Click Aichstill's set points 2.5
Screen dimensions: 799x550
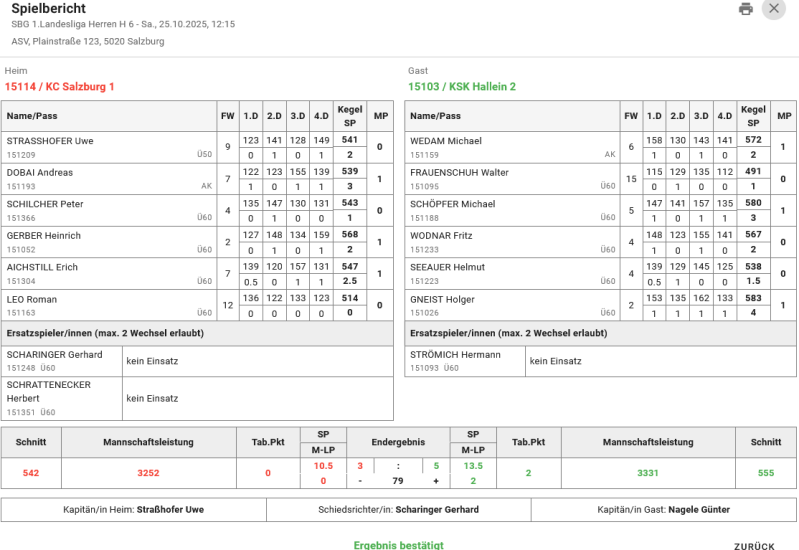350,281
